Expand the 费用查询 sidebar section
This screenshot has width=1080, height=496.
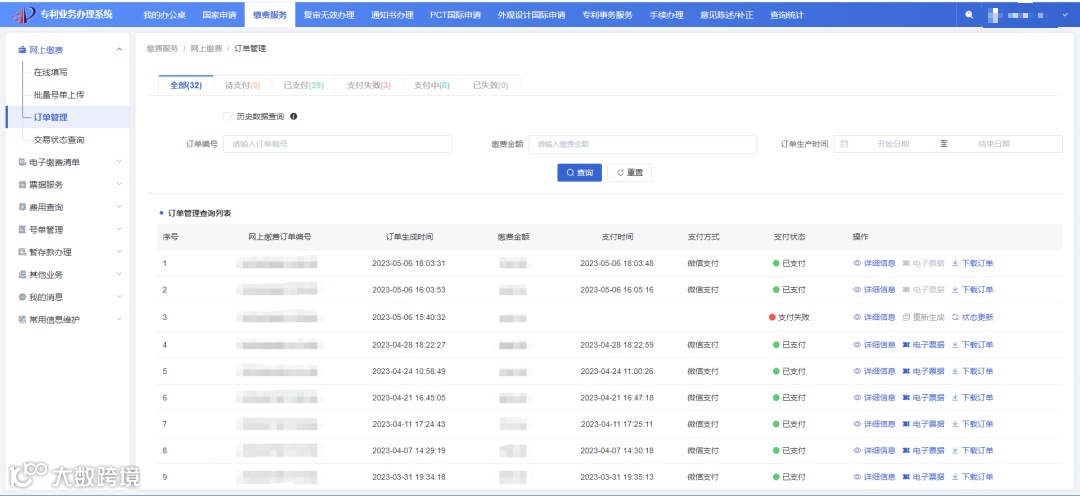[x=120, y=207]
